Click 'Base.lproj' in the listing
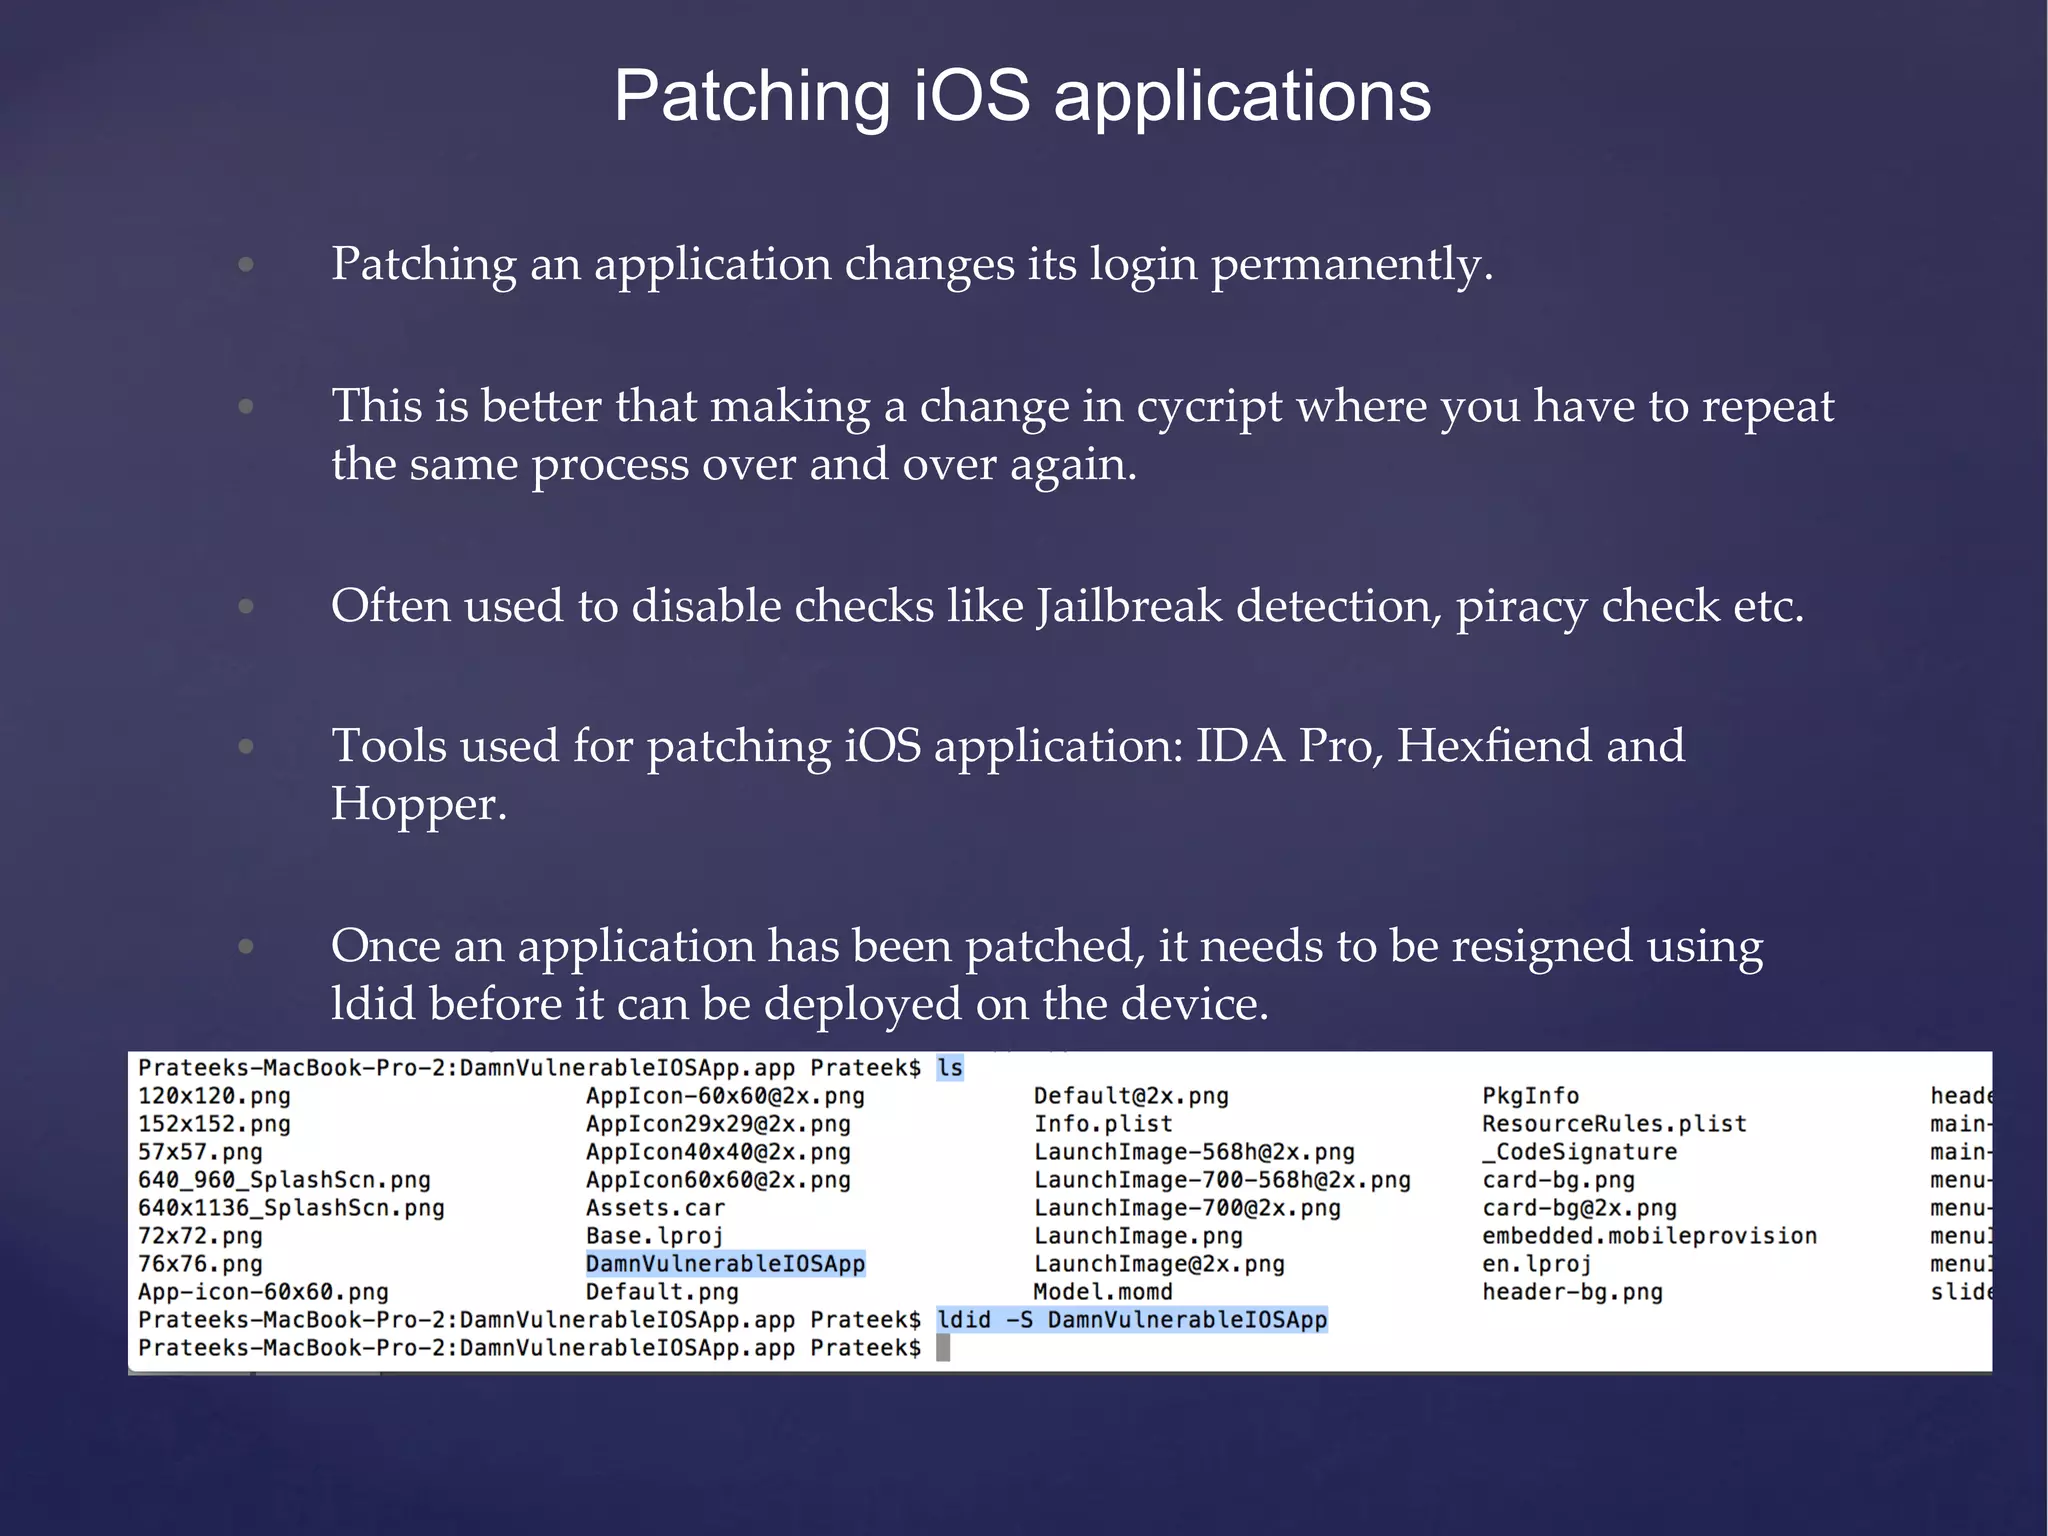Image resolution: width=2048 pixels, height=1536 pixels. tap(654, 1236)
